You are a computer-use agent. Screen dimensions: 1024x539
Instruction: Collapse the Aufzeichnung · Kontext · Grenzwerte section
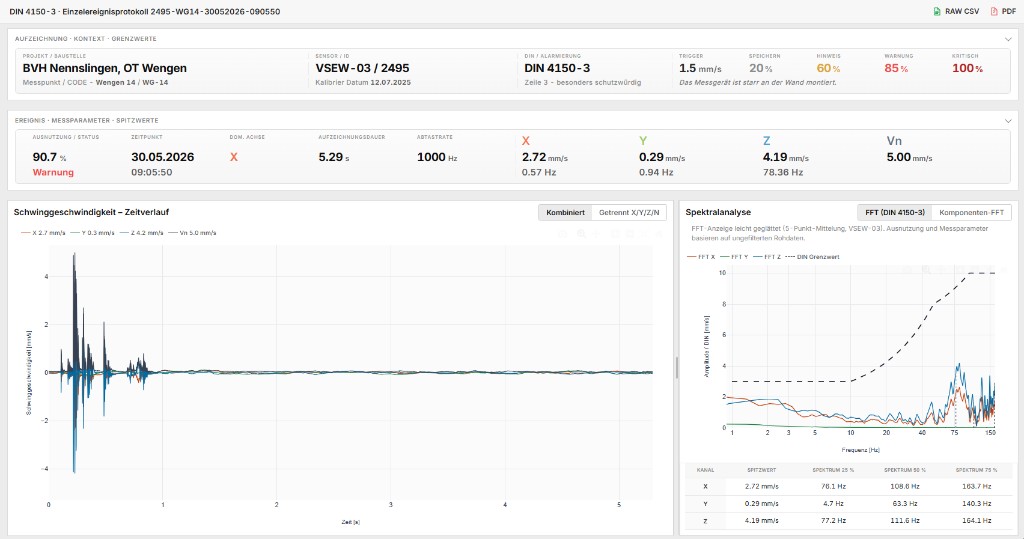coord(1008,39)
